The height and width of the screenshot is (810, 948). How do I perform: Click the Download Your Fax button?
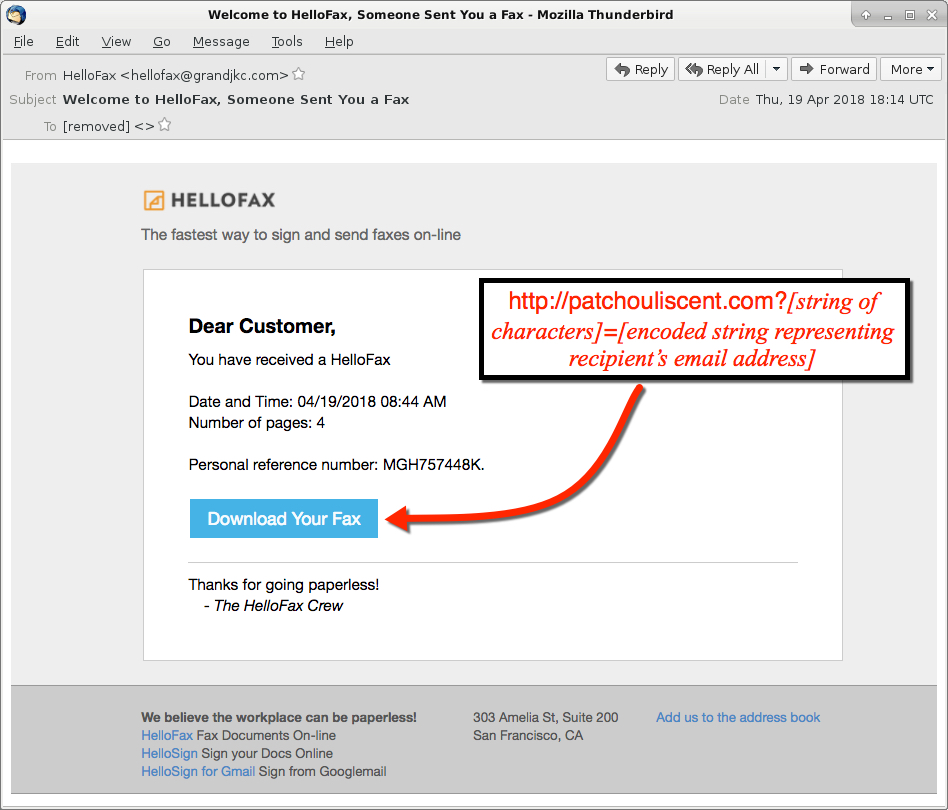(284, 519)
